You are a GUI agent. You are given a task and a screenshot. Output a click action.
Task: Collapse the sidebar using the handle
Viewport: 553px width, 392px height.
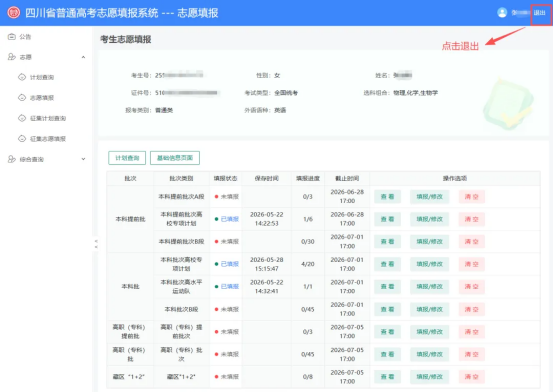click(x=96, y=244)
